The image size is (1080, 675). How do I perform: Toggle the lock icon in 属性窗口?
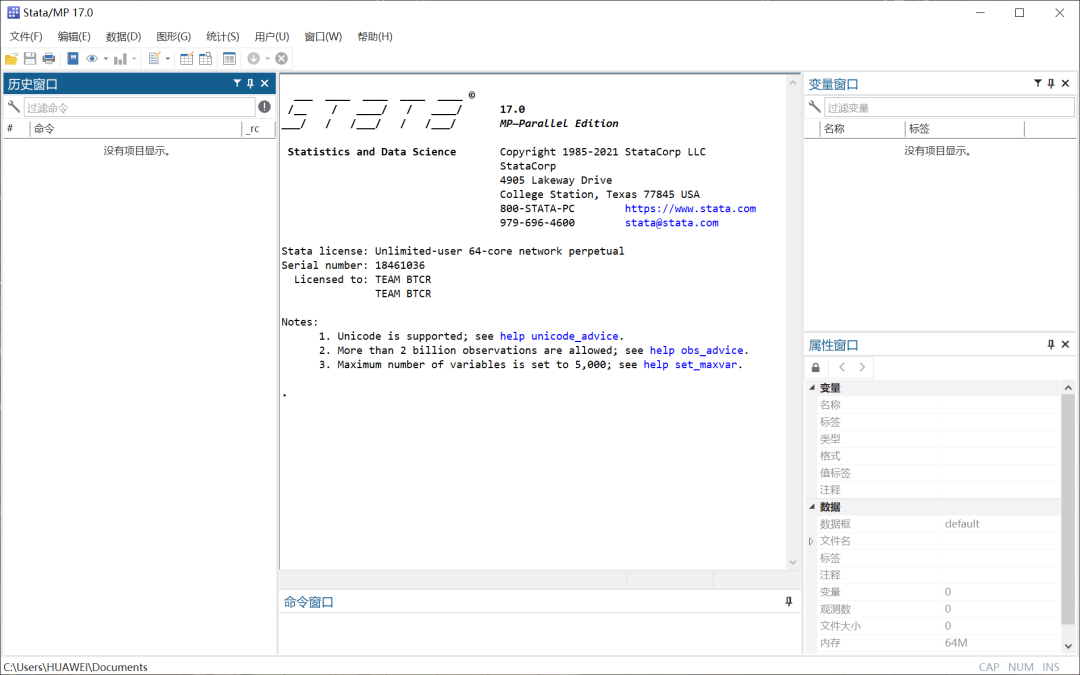click(816, 367)
